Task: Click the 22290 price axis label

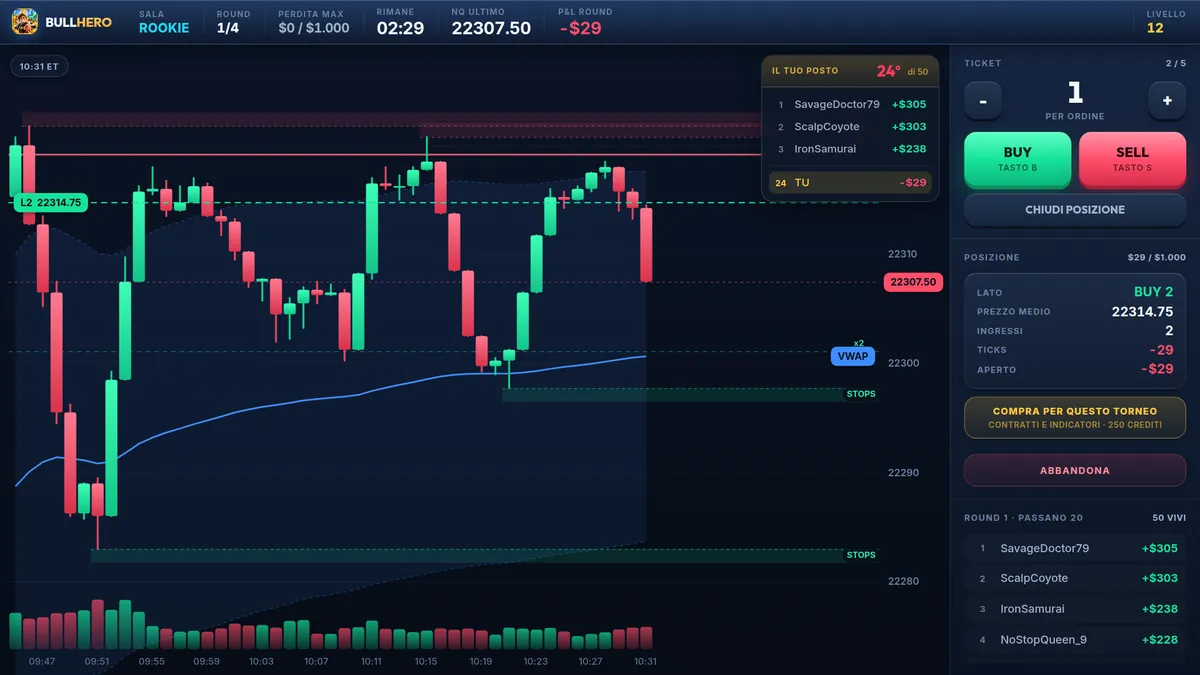Action: click(903, 472)
